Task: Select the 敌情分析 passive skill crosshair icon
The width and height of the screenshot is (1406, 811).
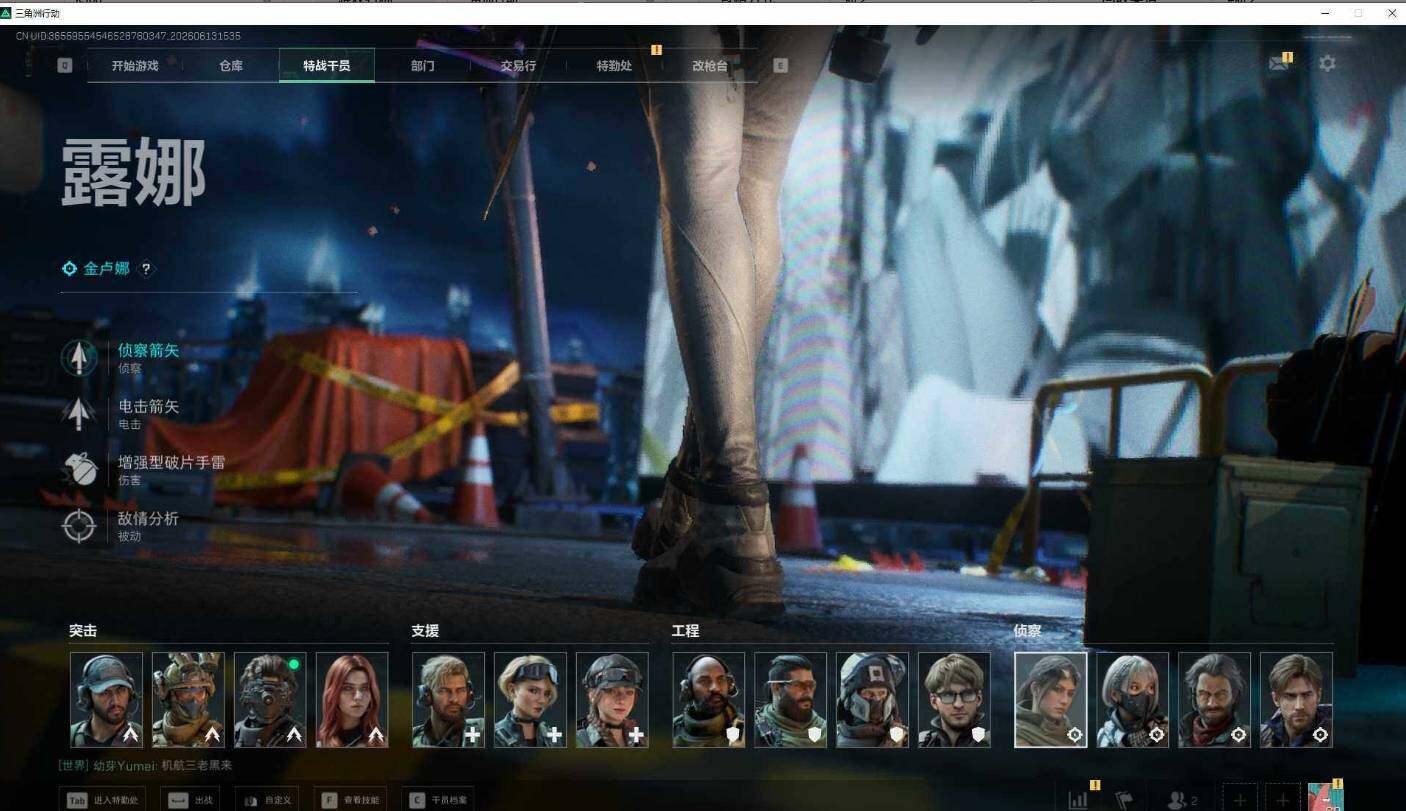Action: click(x=79, y=525)
